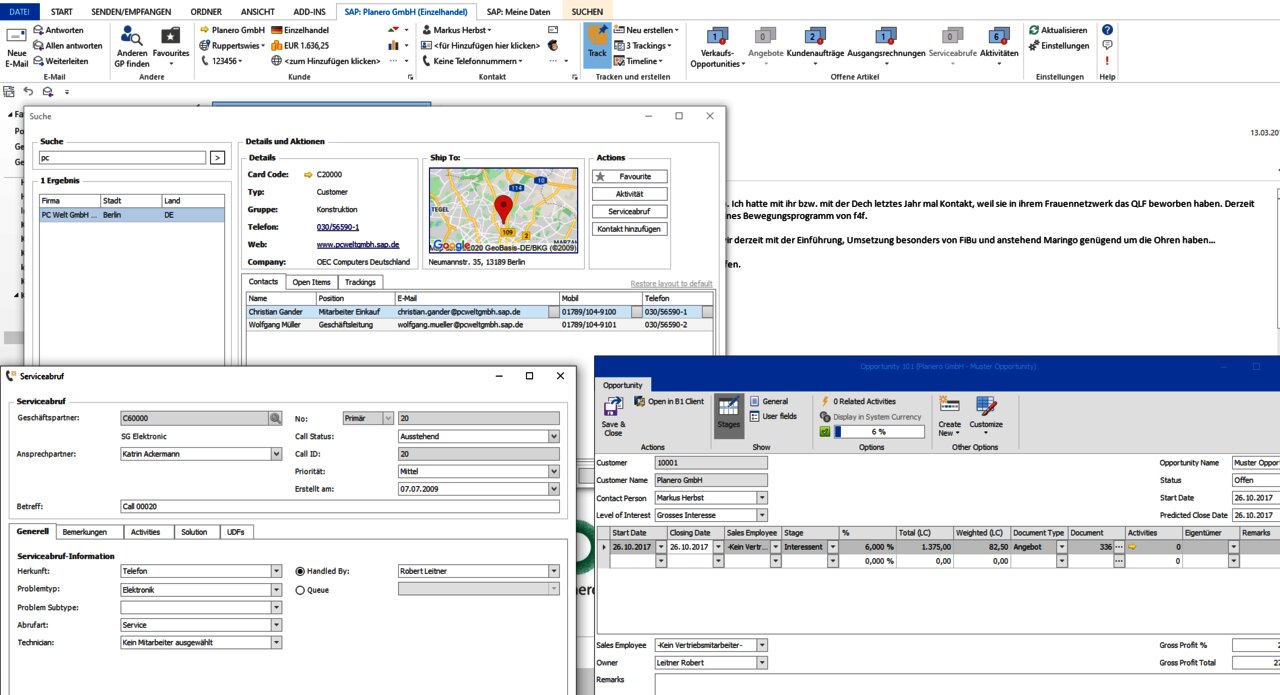Viewport: 1280px width, 695px height.
Task: Open the Bemerkungen tab in Serviceabruf
Action: tap(82, 532)
